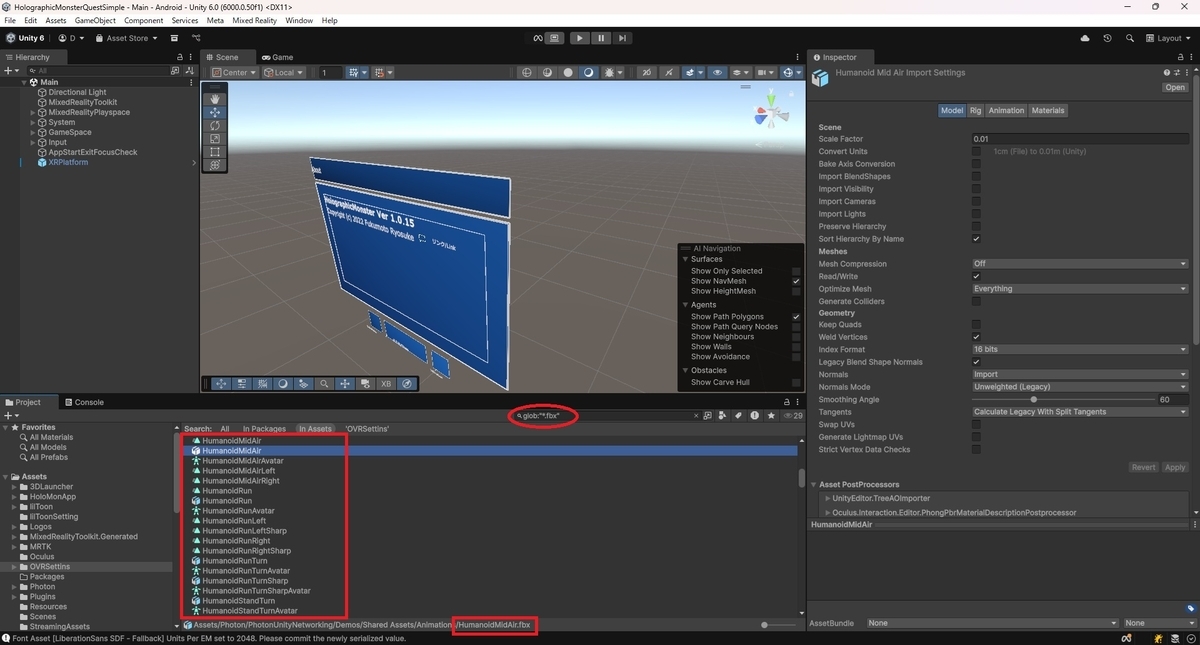The height and width of the screenshot is (645, 1200).
Task: Toggle Show NavMesh checkbox
Action: (796, 282)
